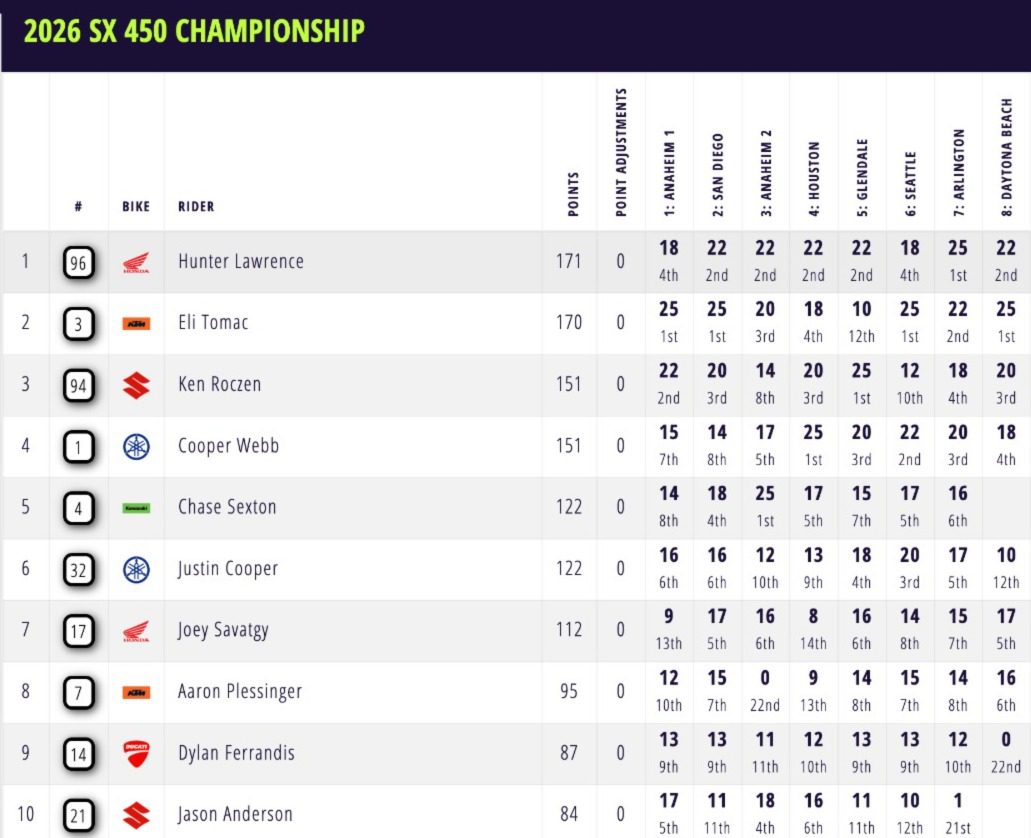The image size is (1031, 838).
Task: Click Cooper Webb's Yamaha bike logo
Action: 136,447
